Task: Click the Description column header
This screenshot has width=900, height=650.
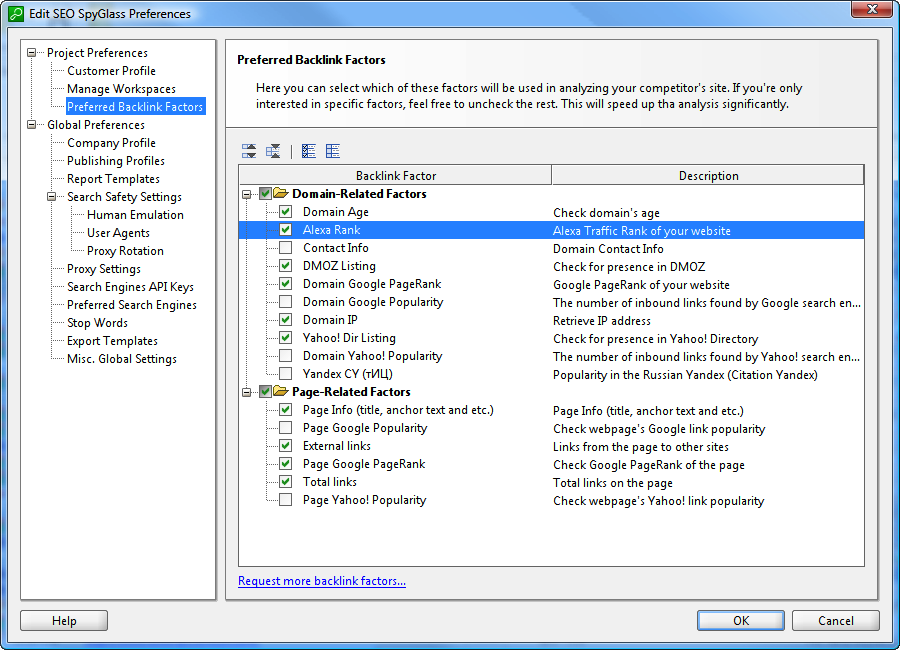Action: tap(708, 175)
